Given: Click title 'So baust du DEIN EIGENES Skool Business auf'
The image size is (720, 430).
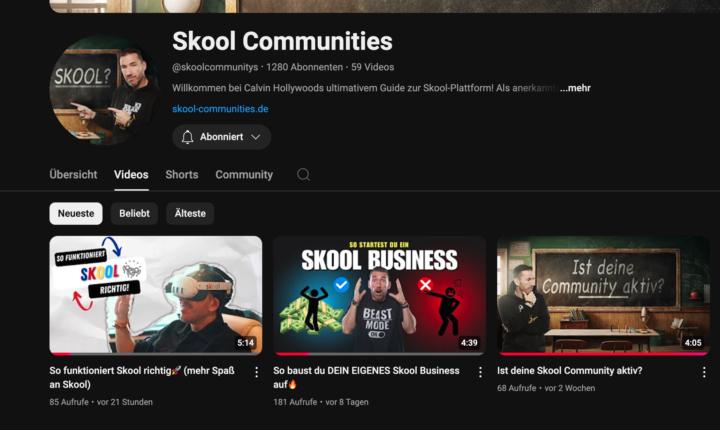Looking at the screenshot, I should coord(366,377).
